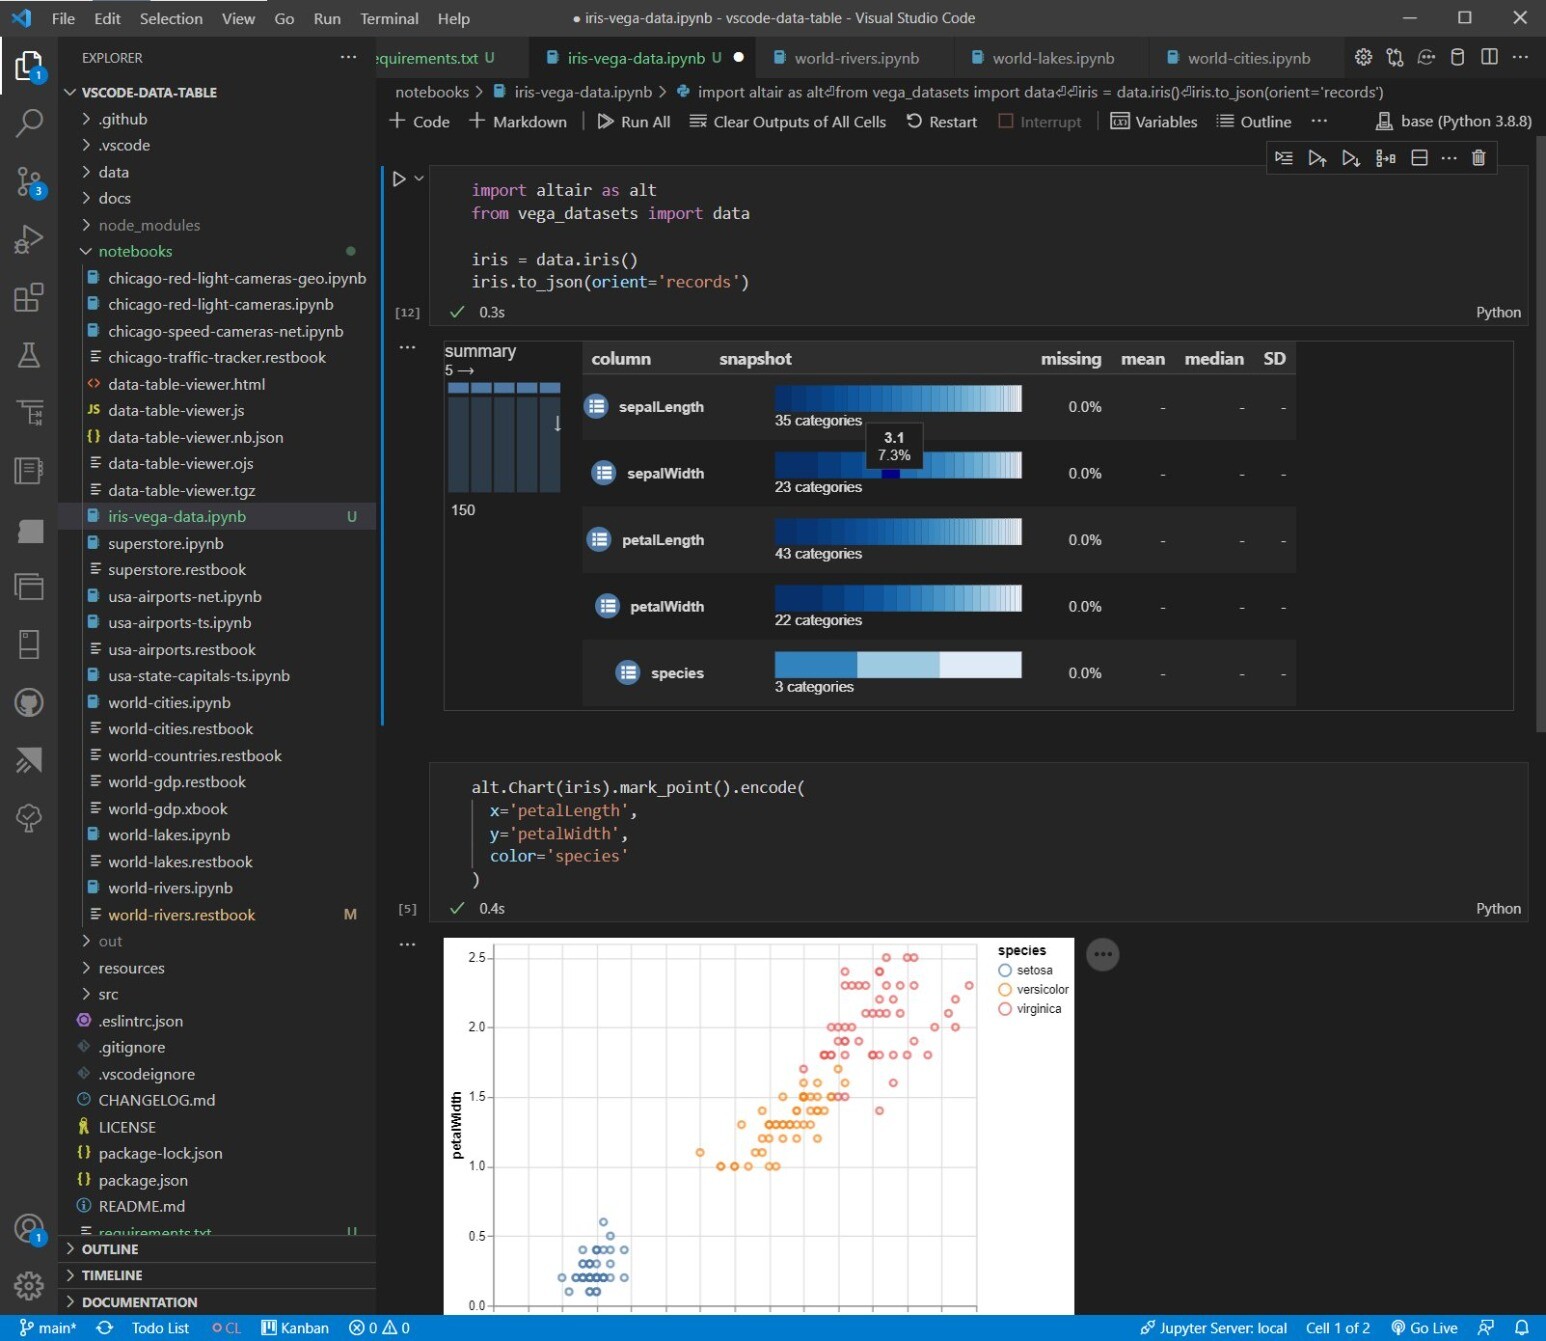
Task: Switch to world-lakes.ipynb tab
Action: click(x=1052, y=58)
